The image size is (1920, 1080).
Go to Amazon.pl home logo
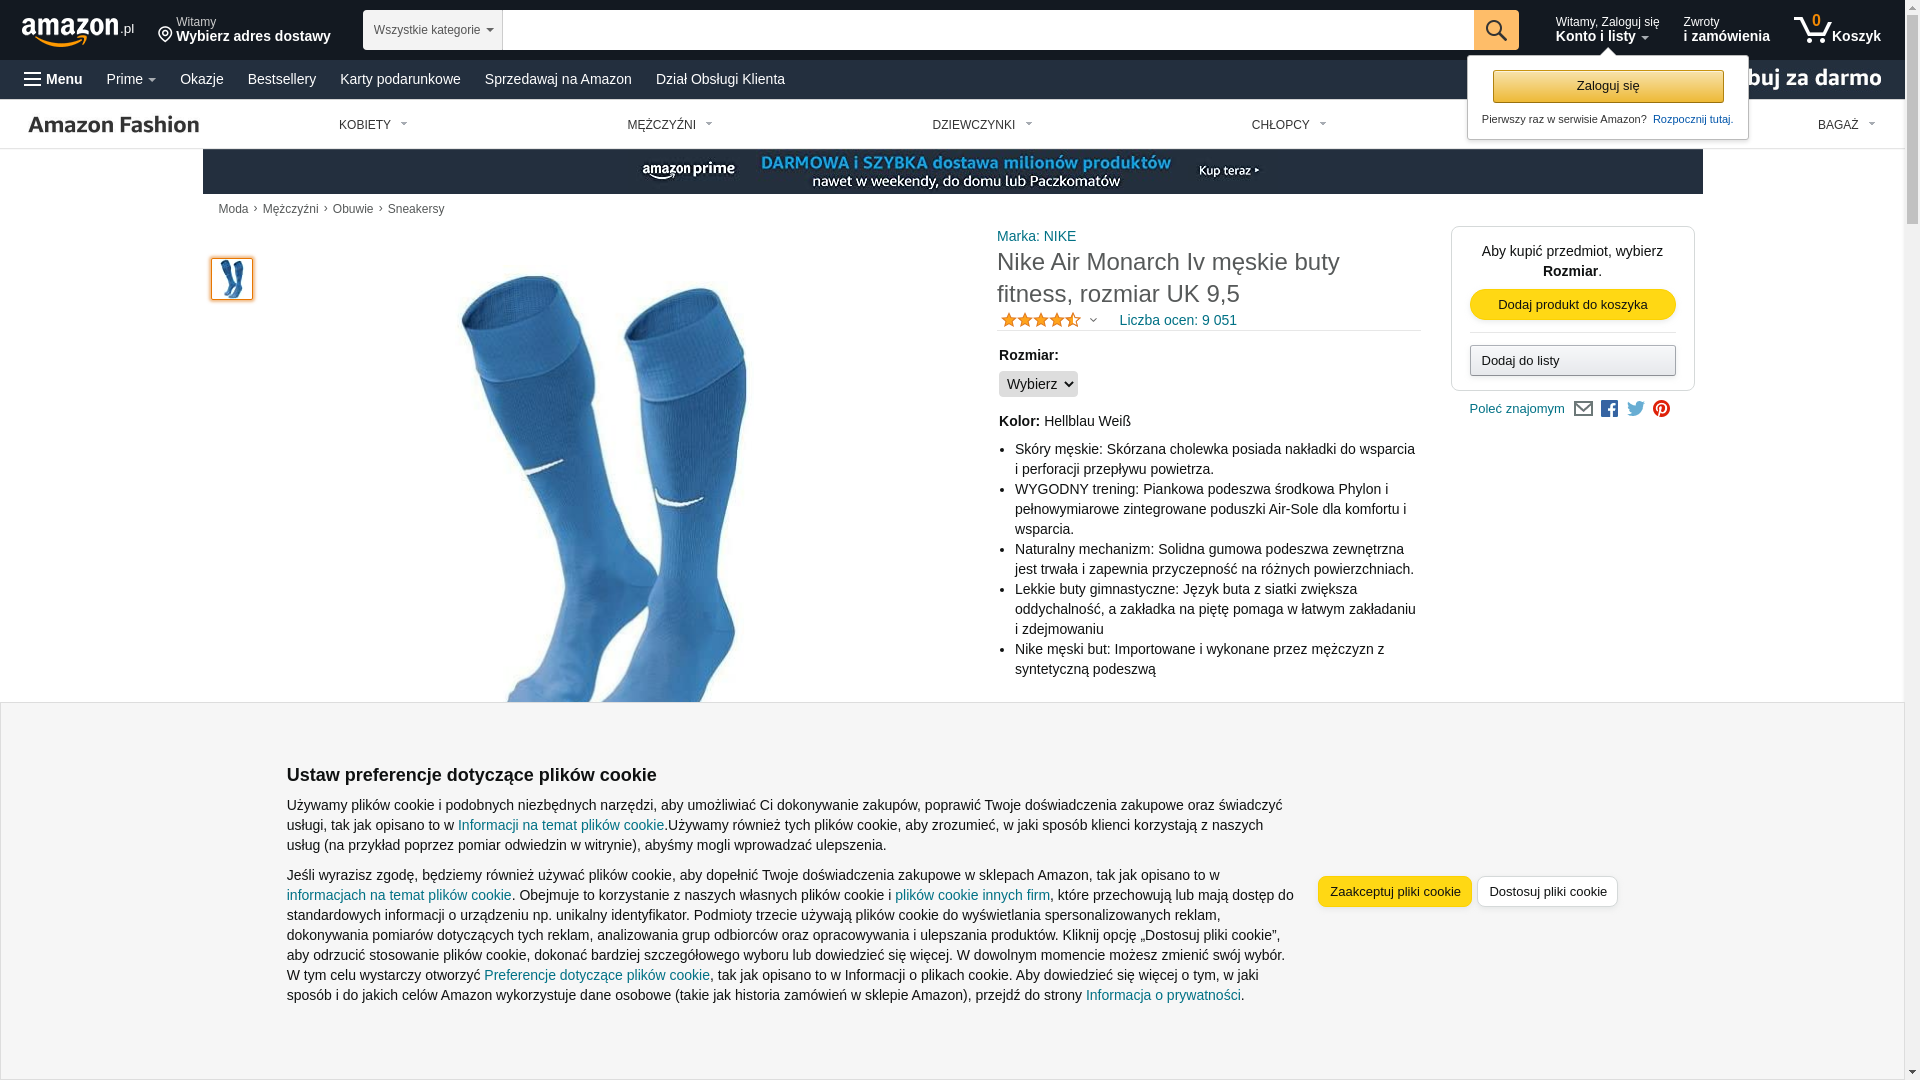pos(78,31)
